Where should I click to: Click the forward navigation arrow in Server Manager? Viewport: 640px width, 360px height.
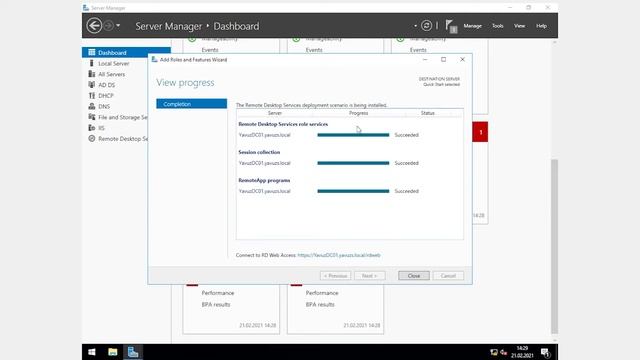pyautogui.click(x=109, y=26)
